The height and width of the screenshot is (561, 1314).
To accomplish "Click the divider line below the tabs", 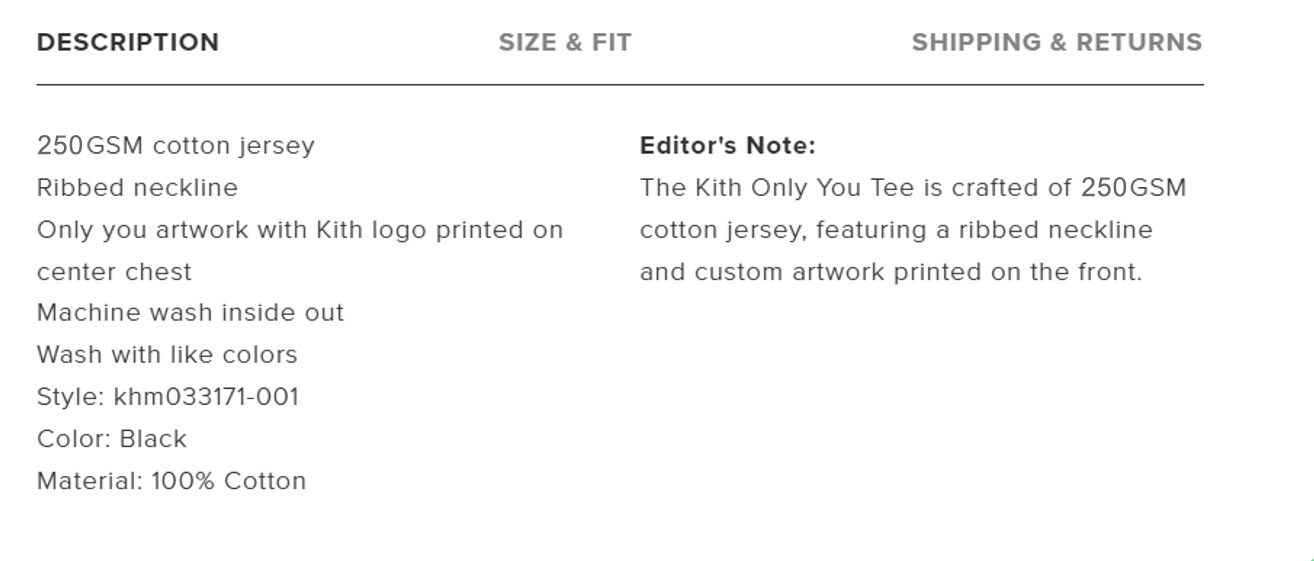I will point(620,85).
